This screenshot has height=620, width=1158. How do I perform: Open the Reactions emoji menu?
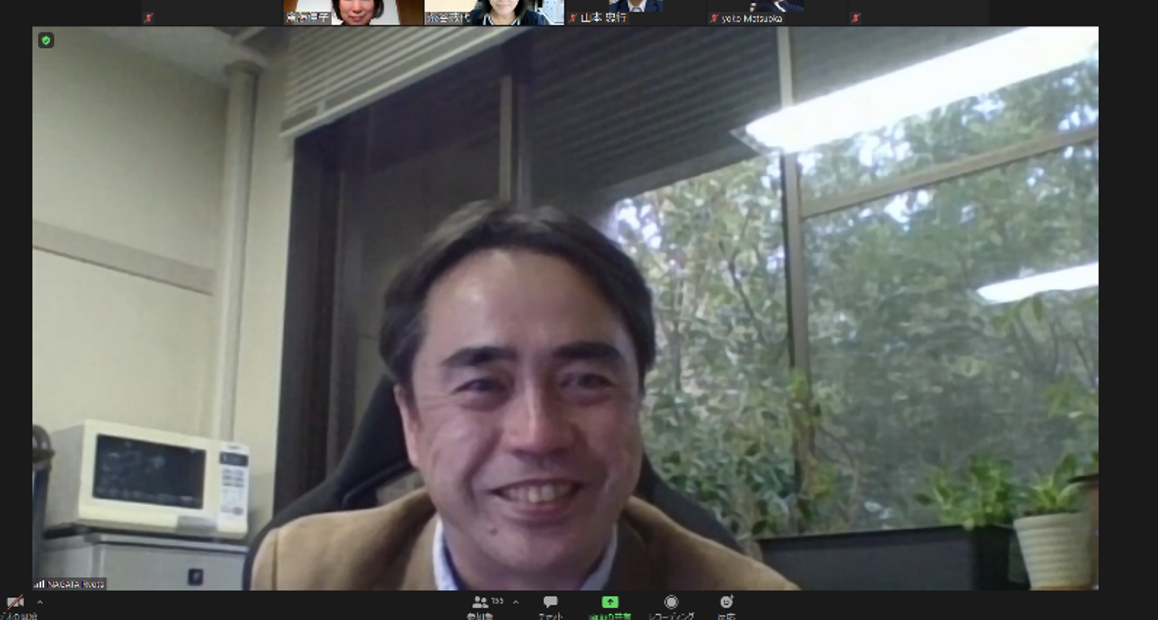coord(727,602)
